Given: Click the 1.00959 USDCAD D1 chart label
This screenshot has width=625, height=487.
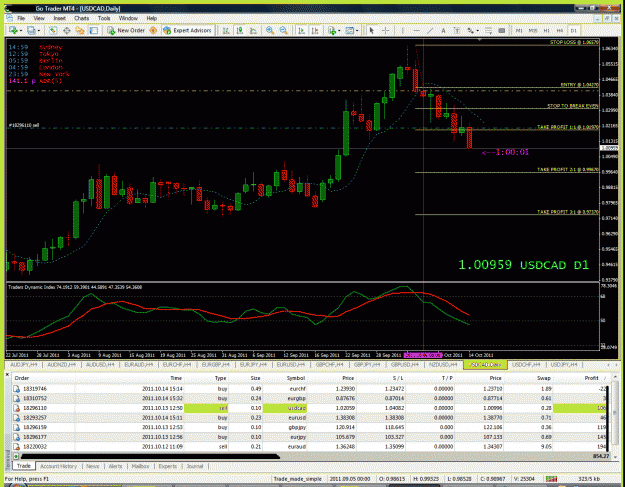Looking at the screenshot, I should pyautogui.click(x=523, y=265).
